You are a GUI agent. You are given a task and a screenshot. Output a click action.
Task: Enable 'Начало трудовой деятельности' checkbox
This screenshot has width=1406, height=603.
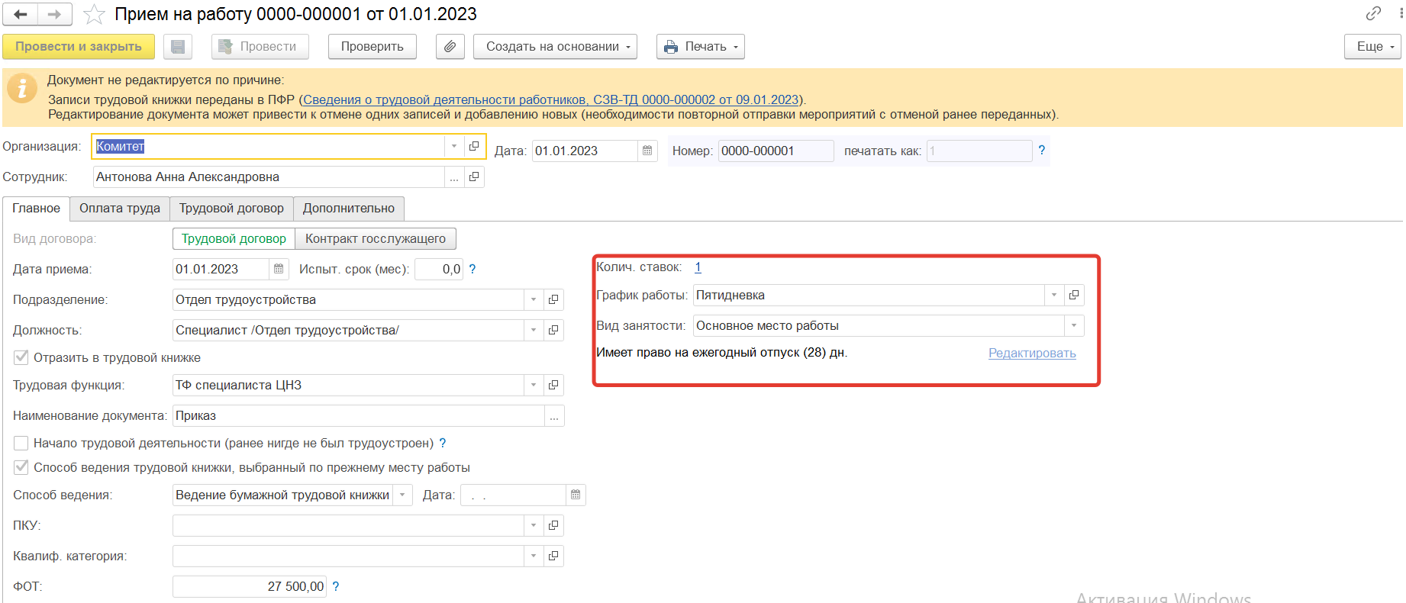pos(21,443)
